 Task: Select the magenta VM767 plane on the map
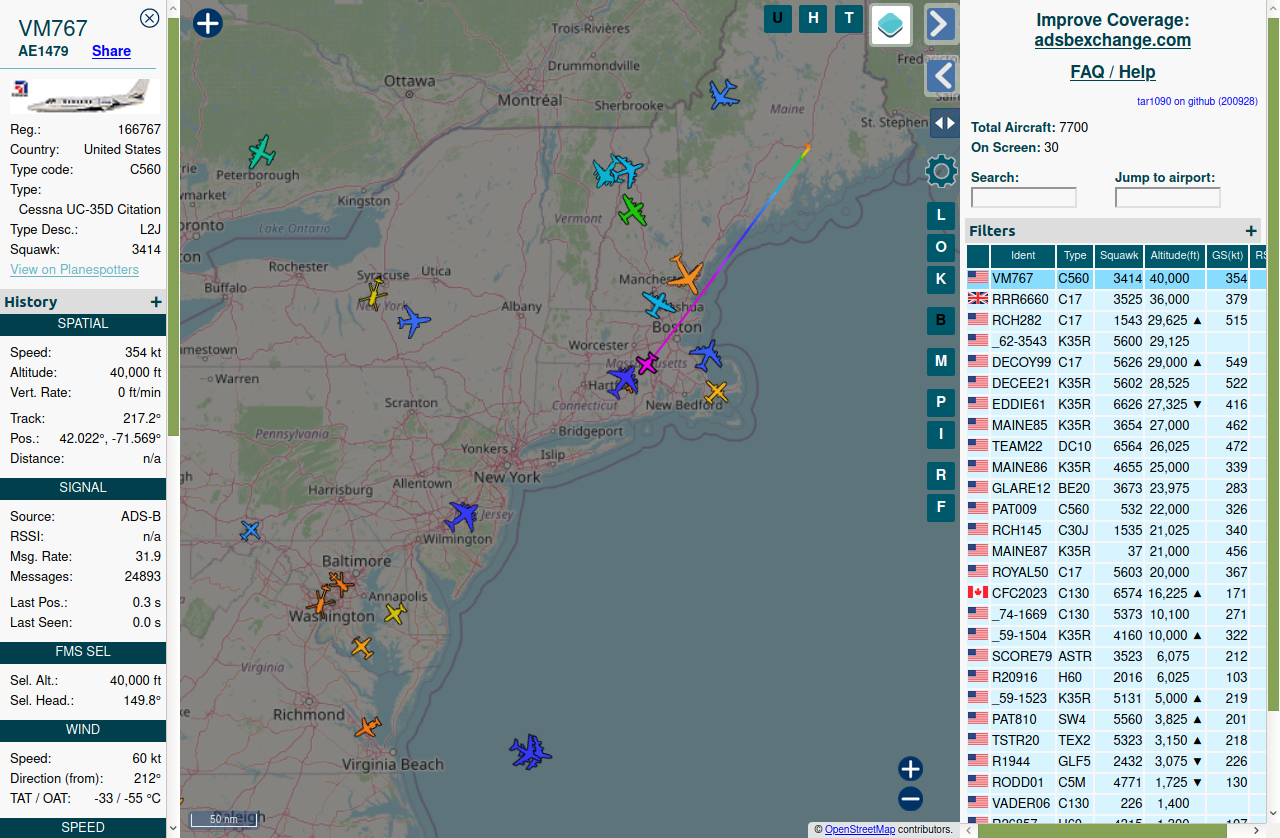647,363
